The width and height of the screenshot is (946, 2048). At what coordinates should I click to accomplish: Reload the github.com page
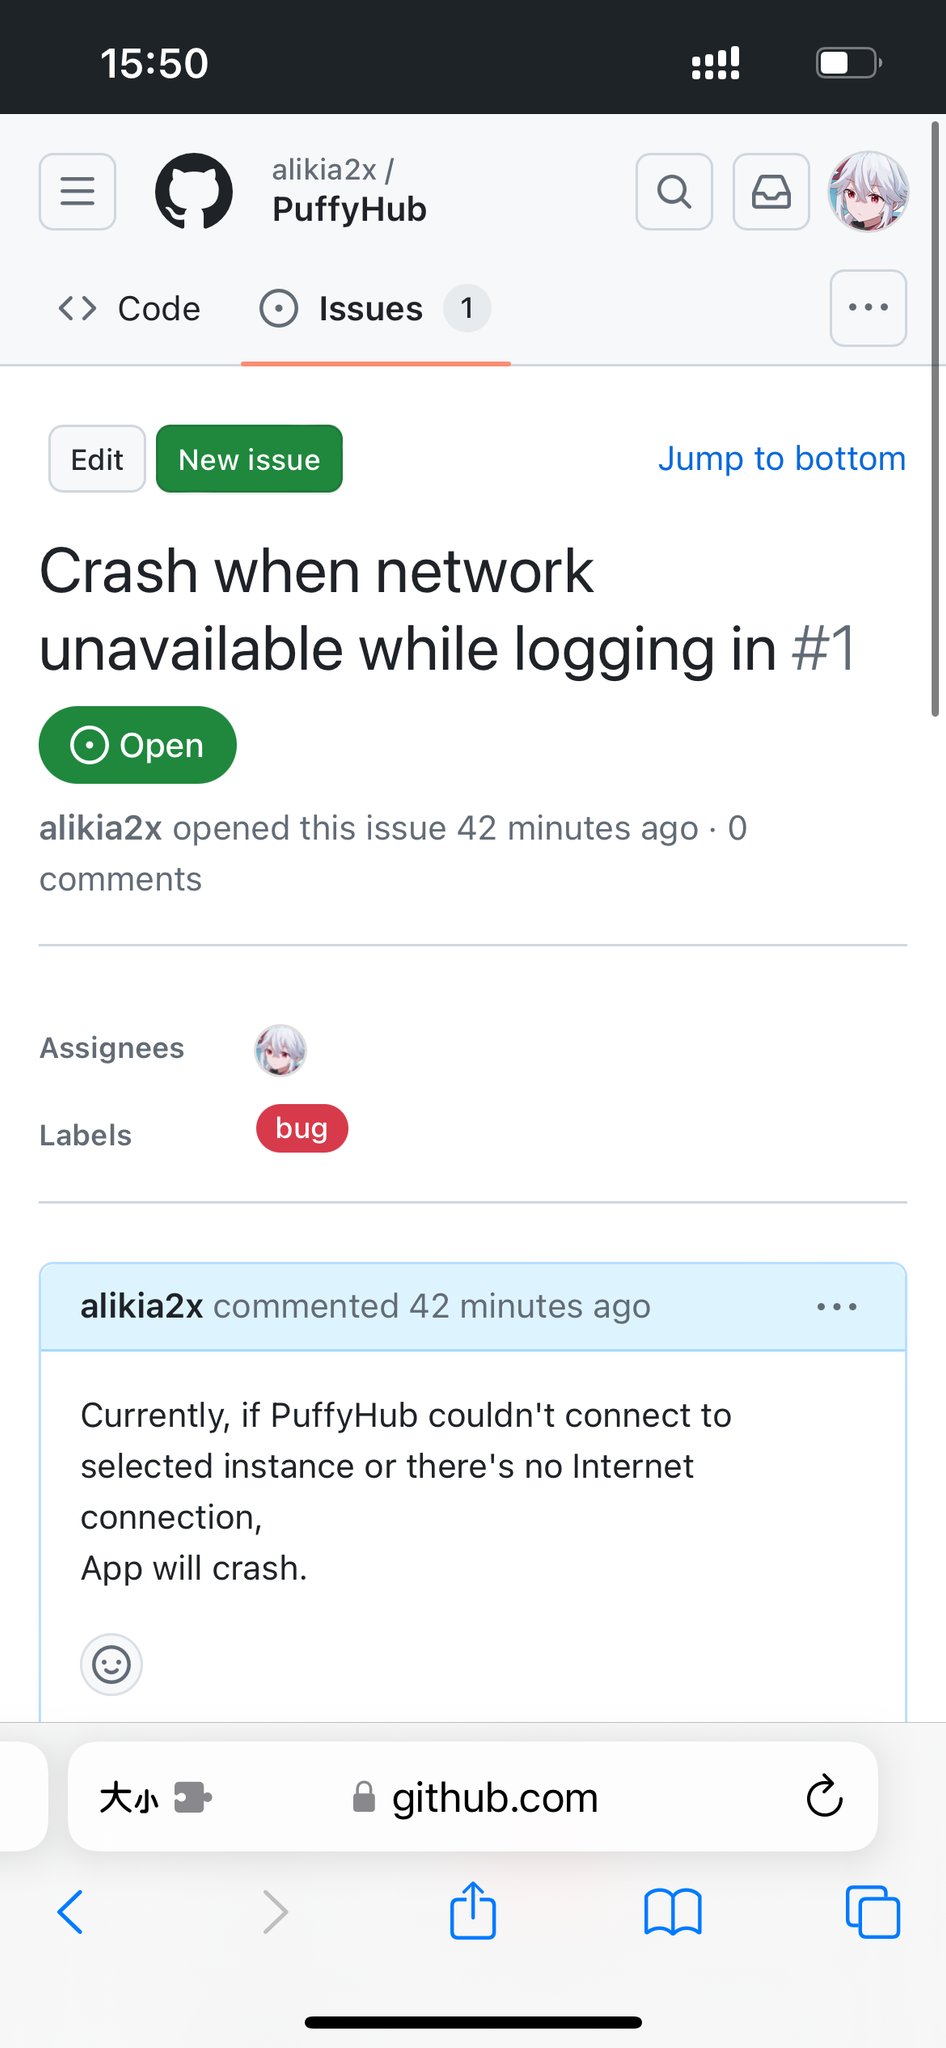824,1797
